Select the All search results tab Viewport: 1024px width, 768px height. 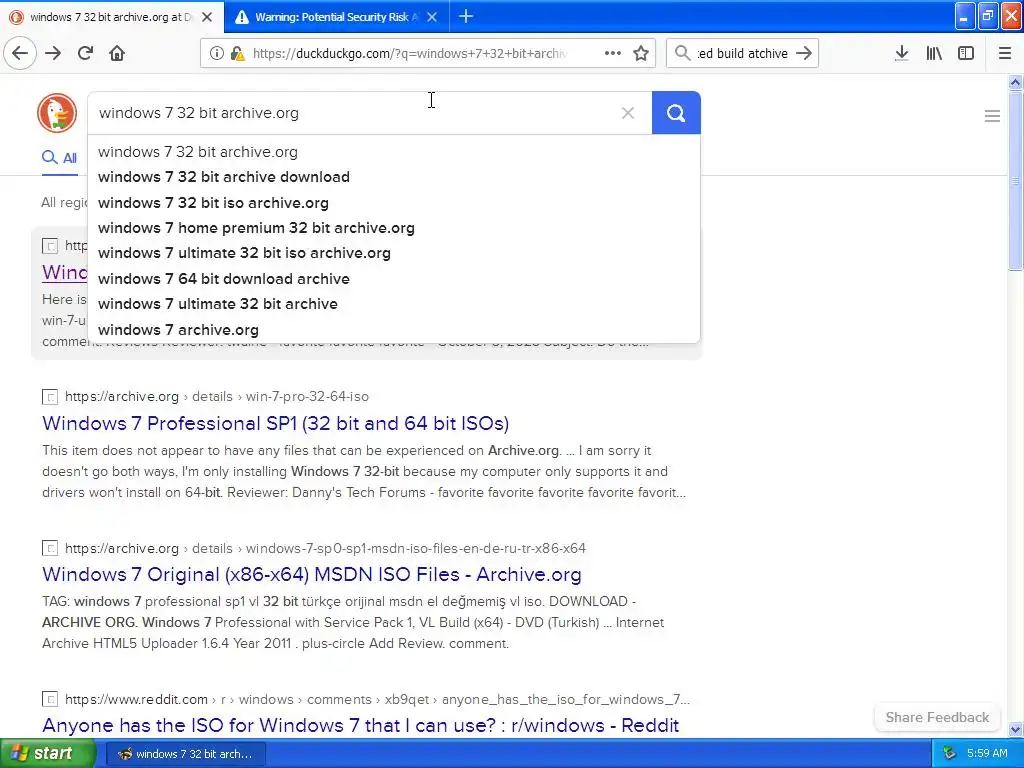59,158
